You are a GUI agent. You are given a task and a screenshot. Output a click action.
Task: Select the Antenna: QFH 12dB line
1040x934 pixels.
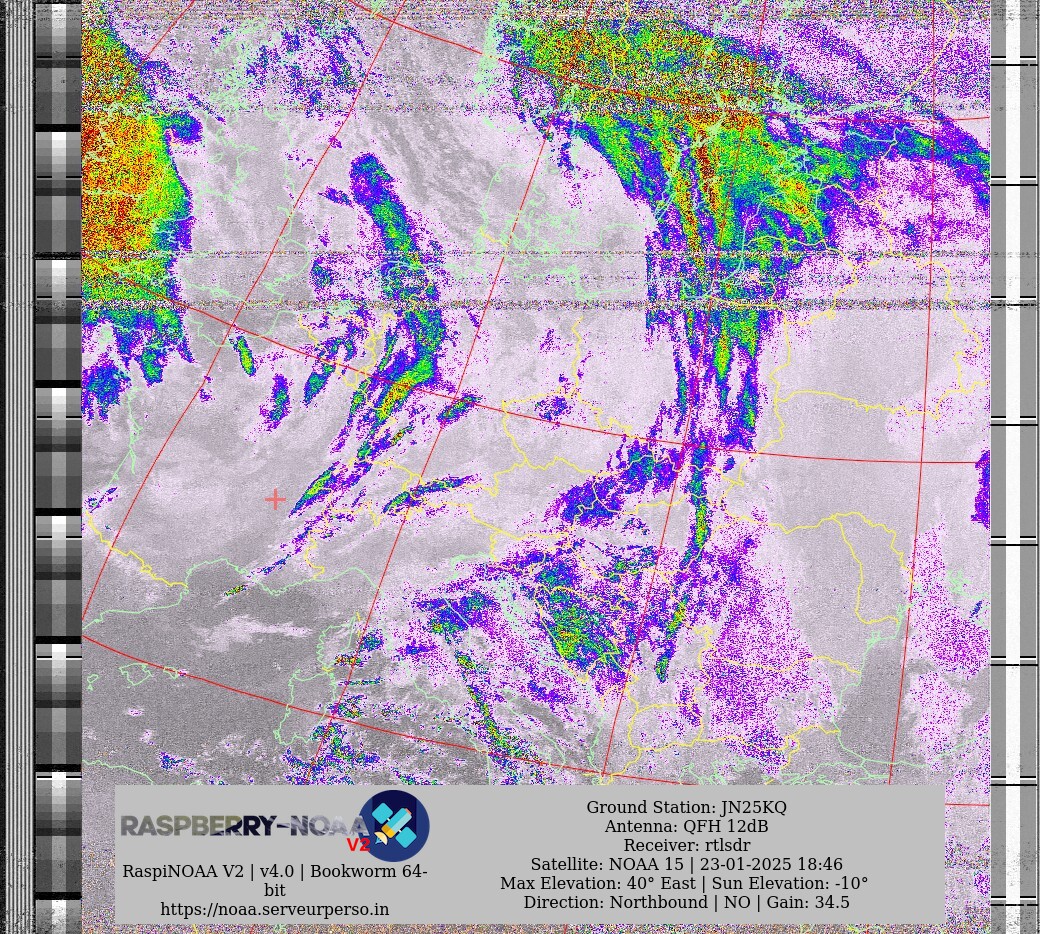point(686,826)
